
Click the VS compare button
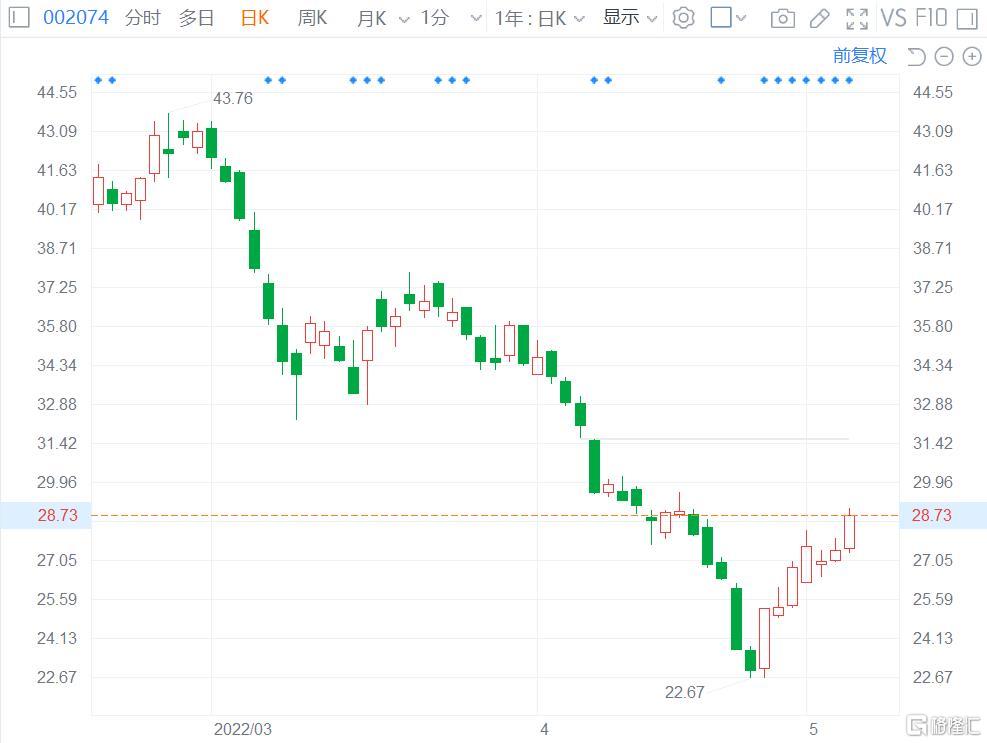(x=893, y=18)
